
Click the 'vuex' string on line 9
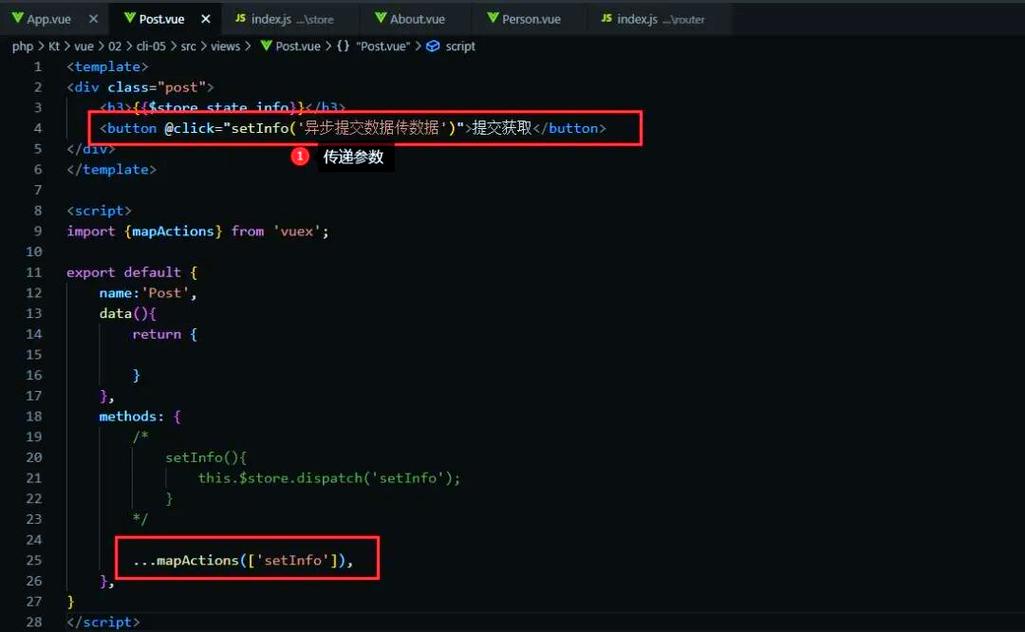pos(297,231)
